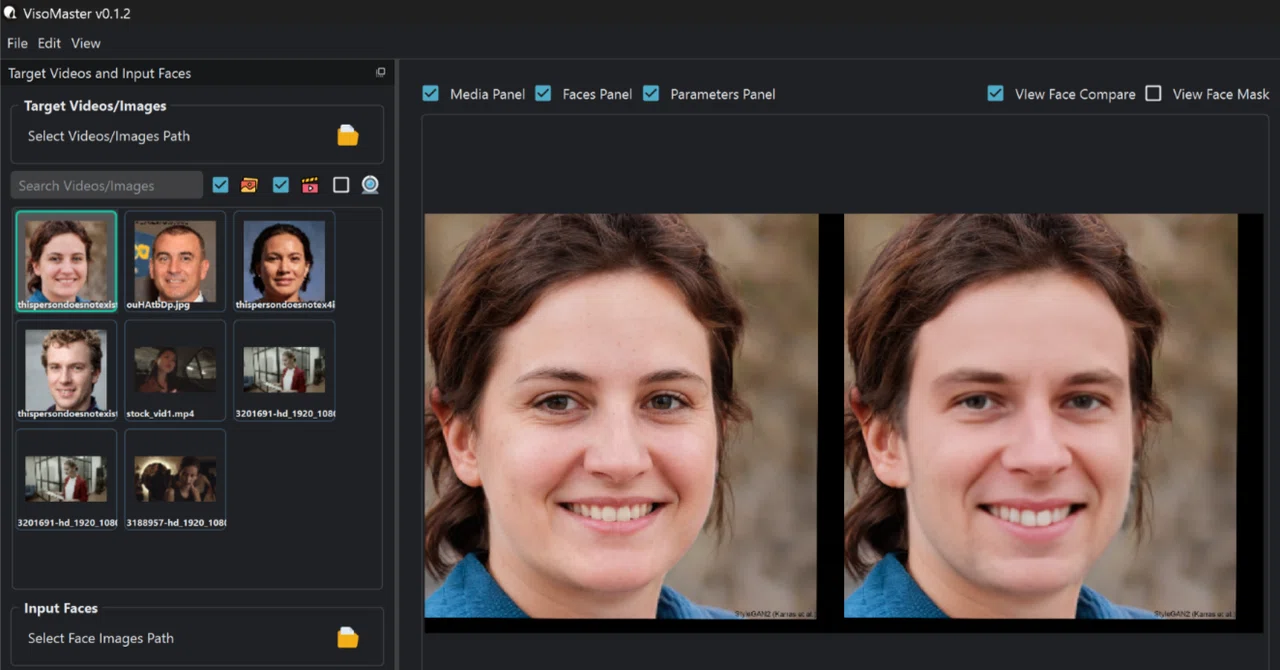Uncheck the images filter checkbox

[220, 185]
